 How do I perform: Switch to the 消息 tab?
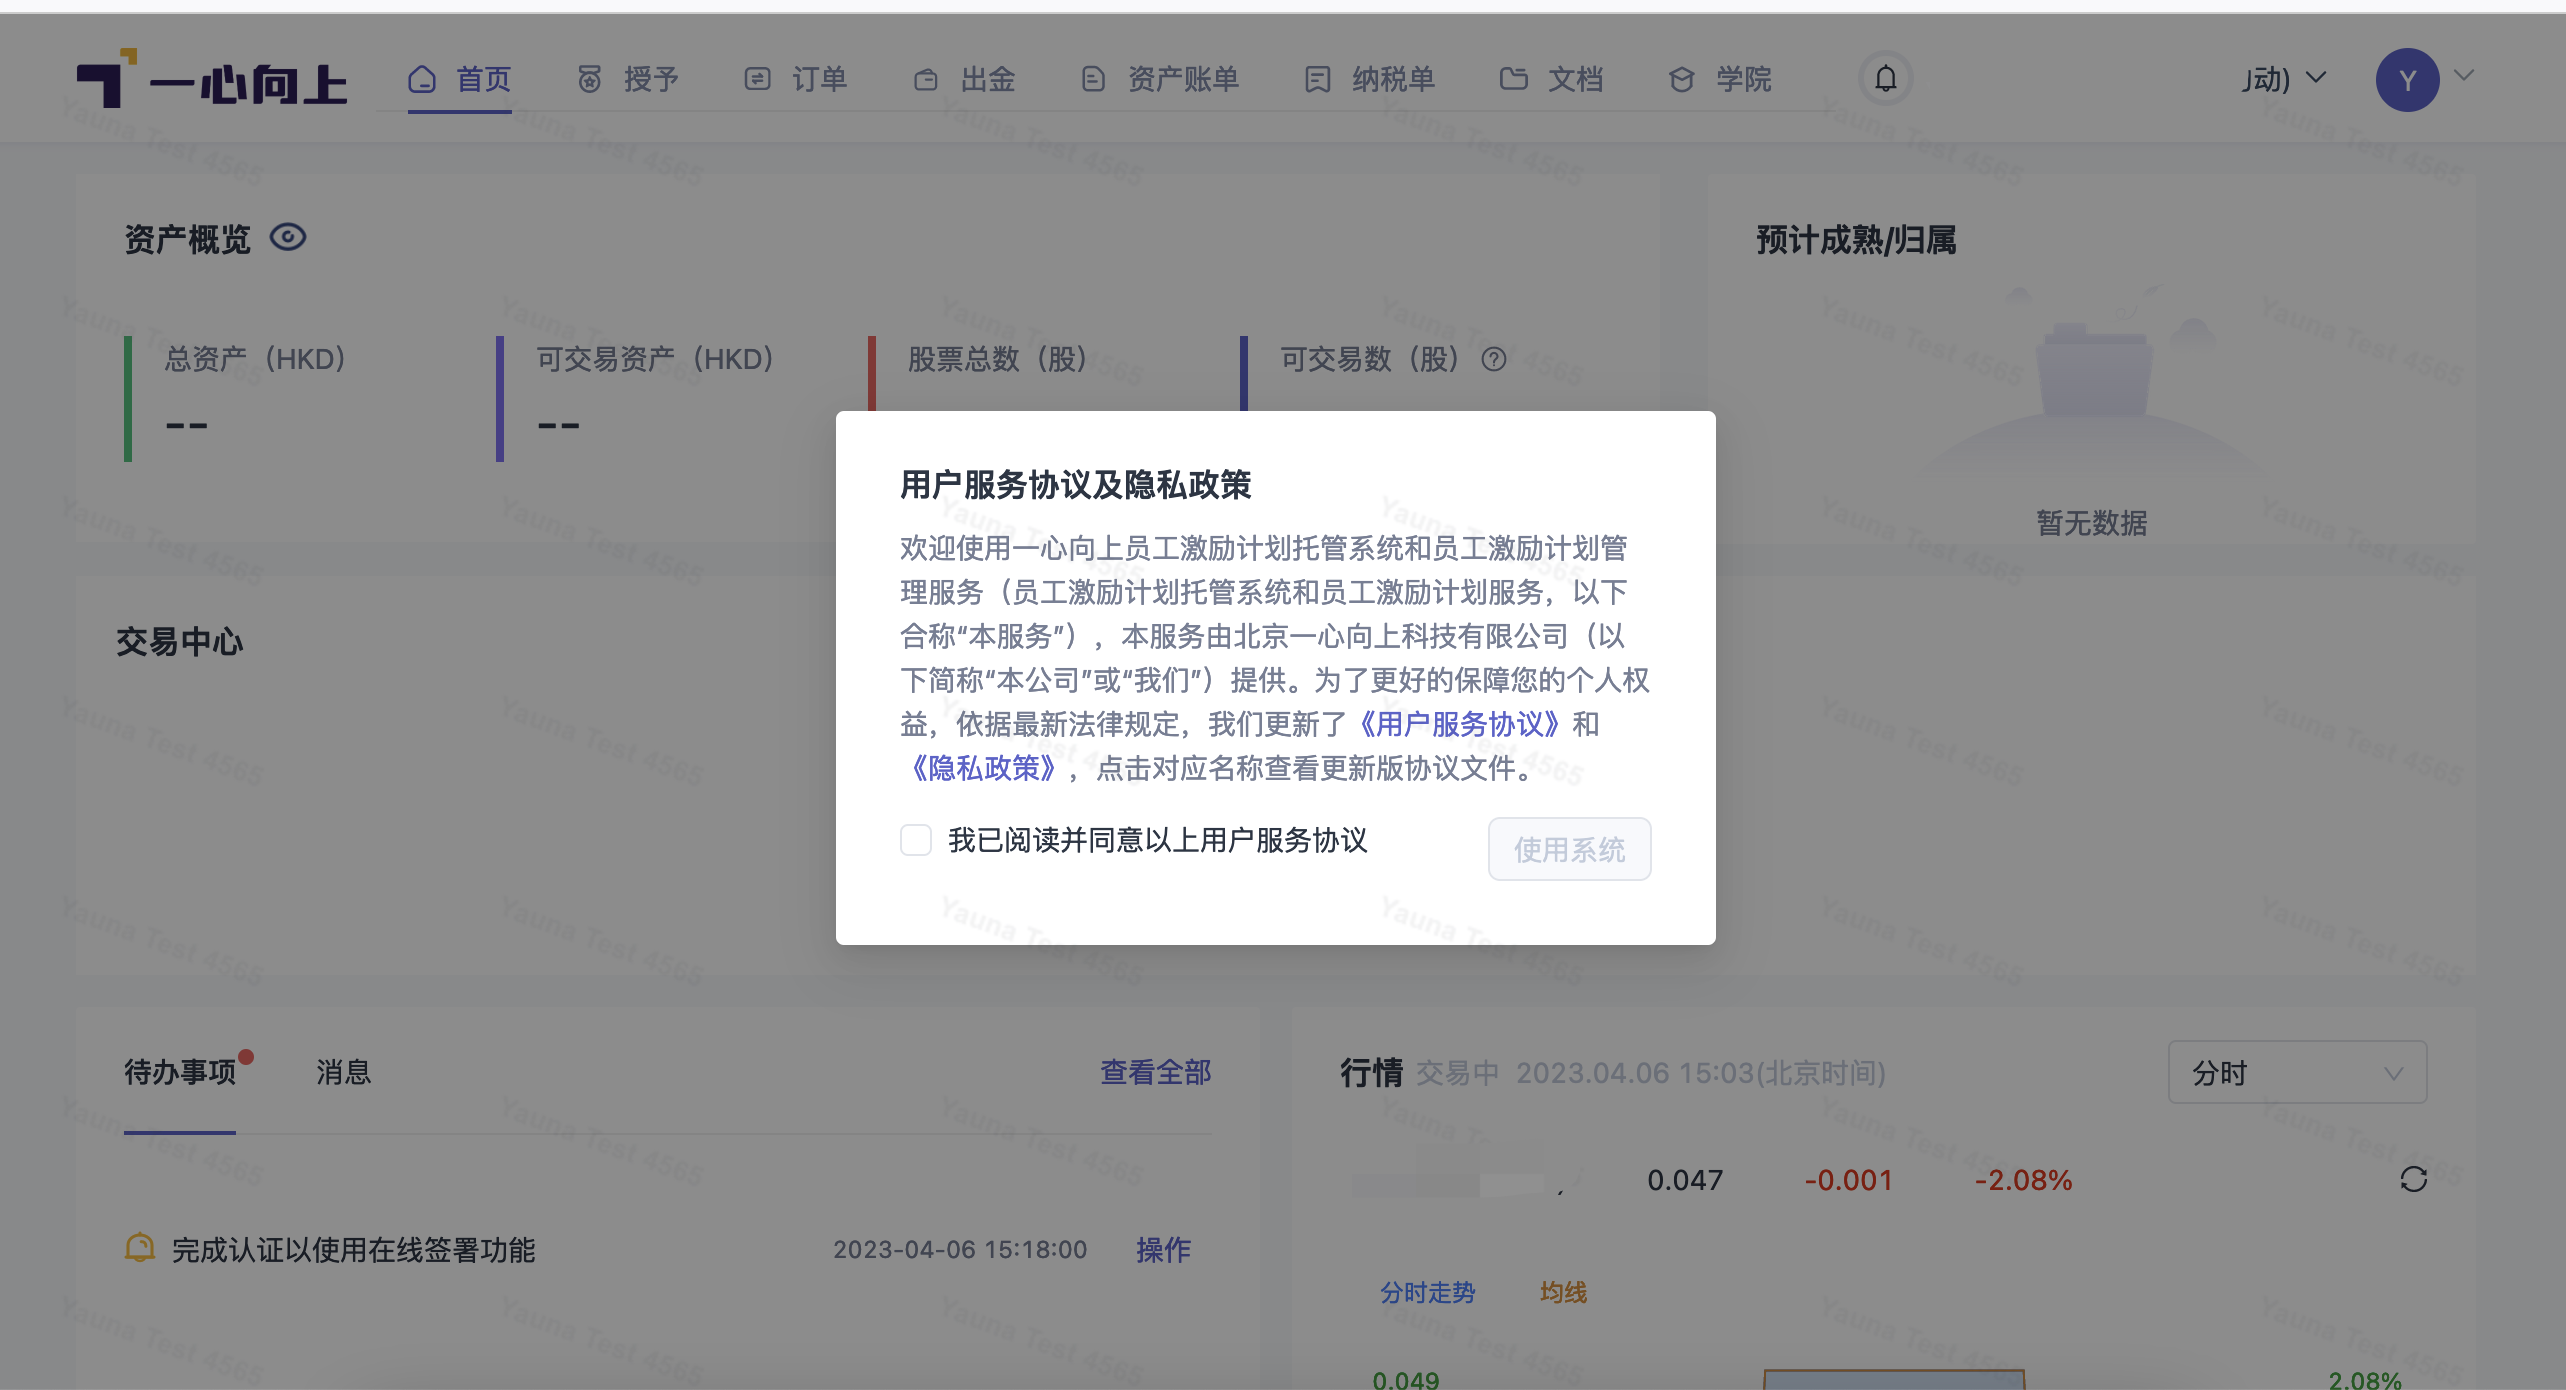click(344, 1072)
